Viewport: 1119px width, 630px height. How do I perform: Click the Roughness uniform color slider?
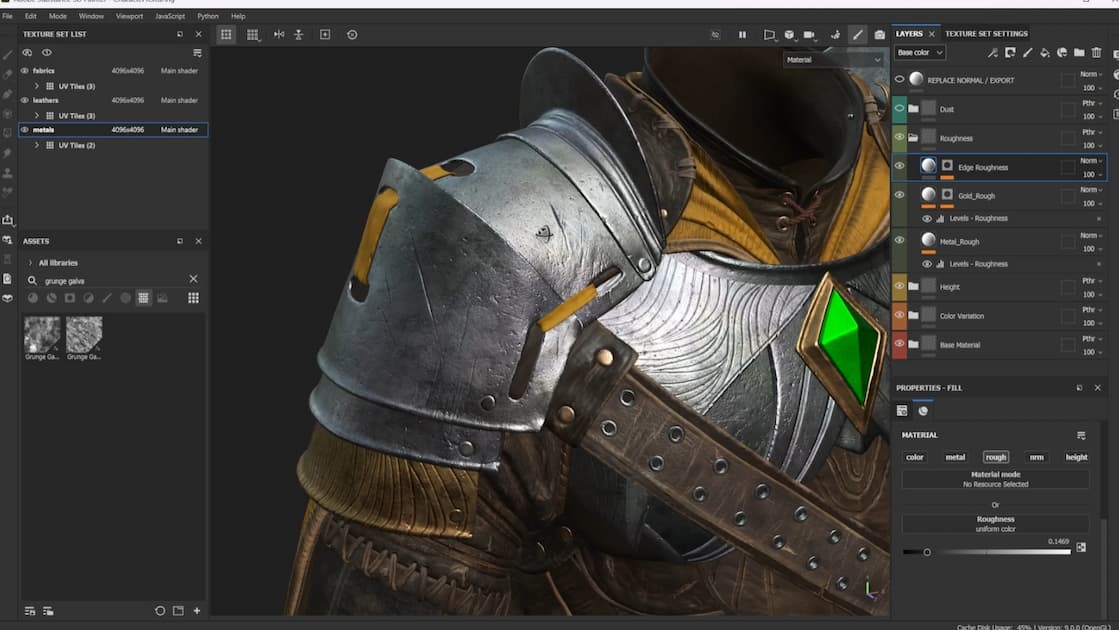(x=987, y=552)
